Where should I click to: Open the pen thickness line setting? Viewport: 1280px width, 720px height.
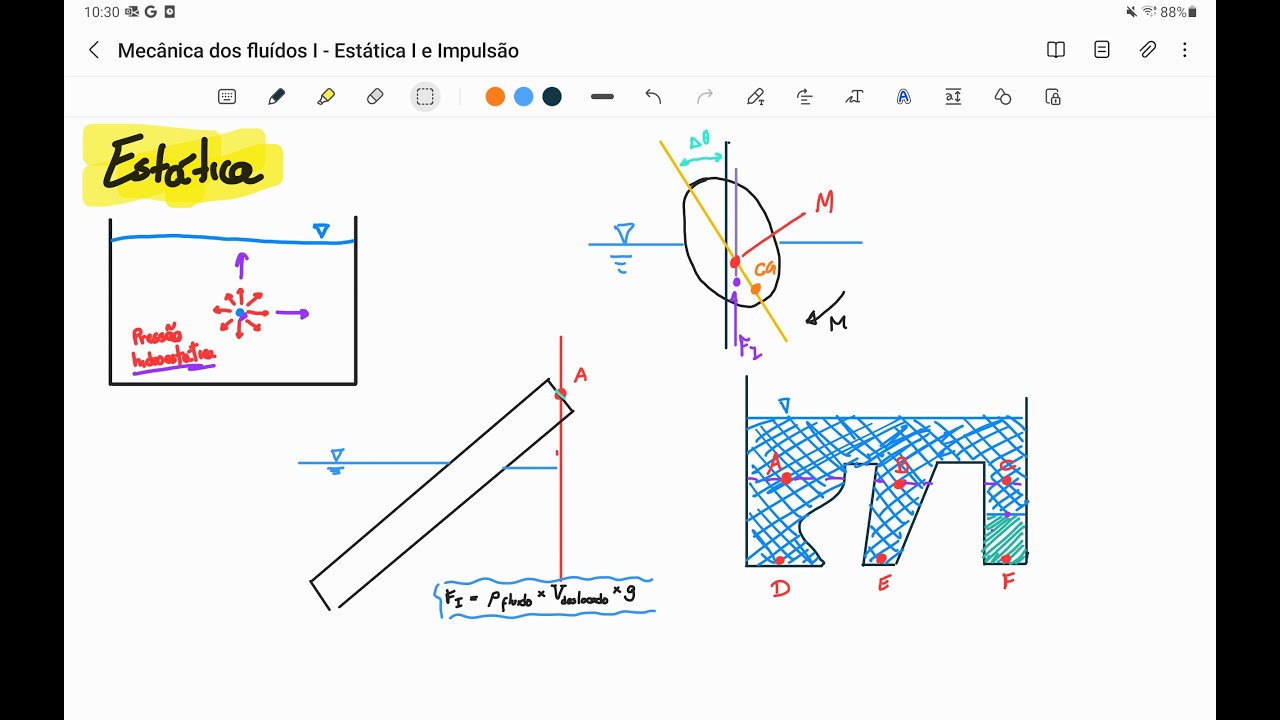pyautogui.click(x=602, y=97)
